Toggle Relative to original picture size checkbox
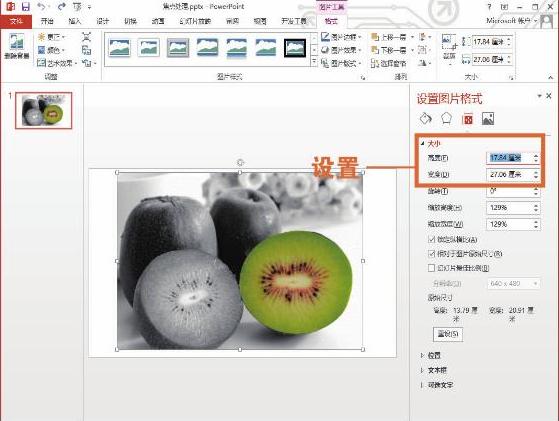Screen dimensions: 559x421 (x=431, y=254)
